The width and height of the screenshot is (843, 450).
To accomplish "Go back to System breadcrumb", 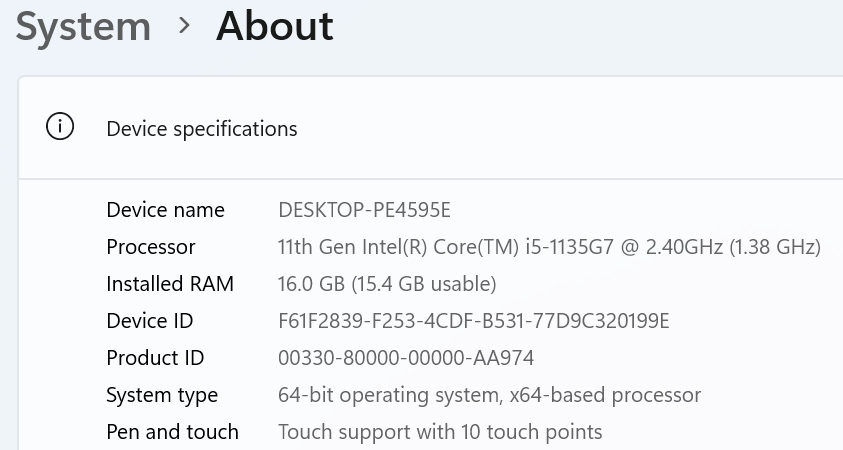I will 83,27.
